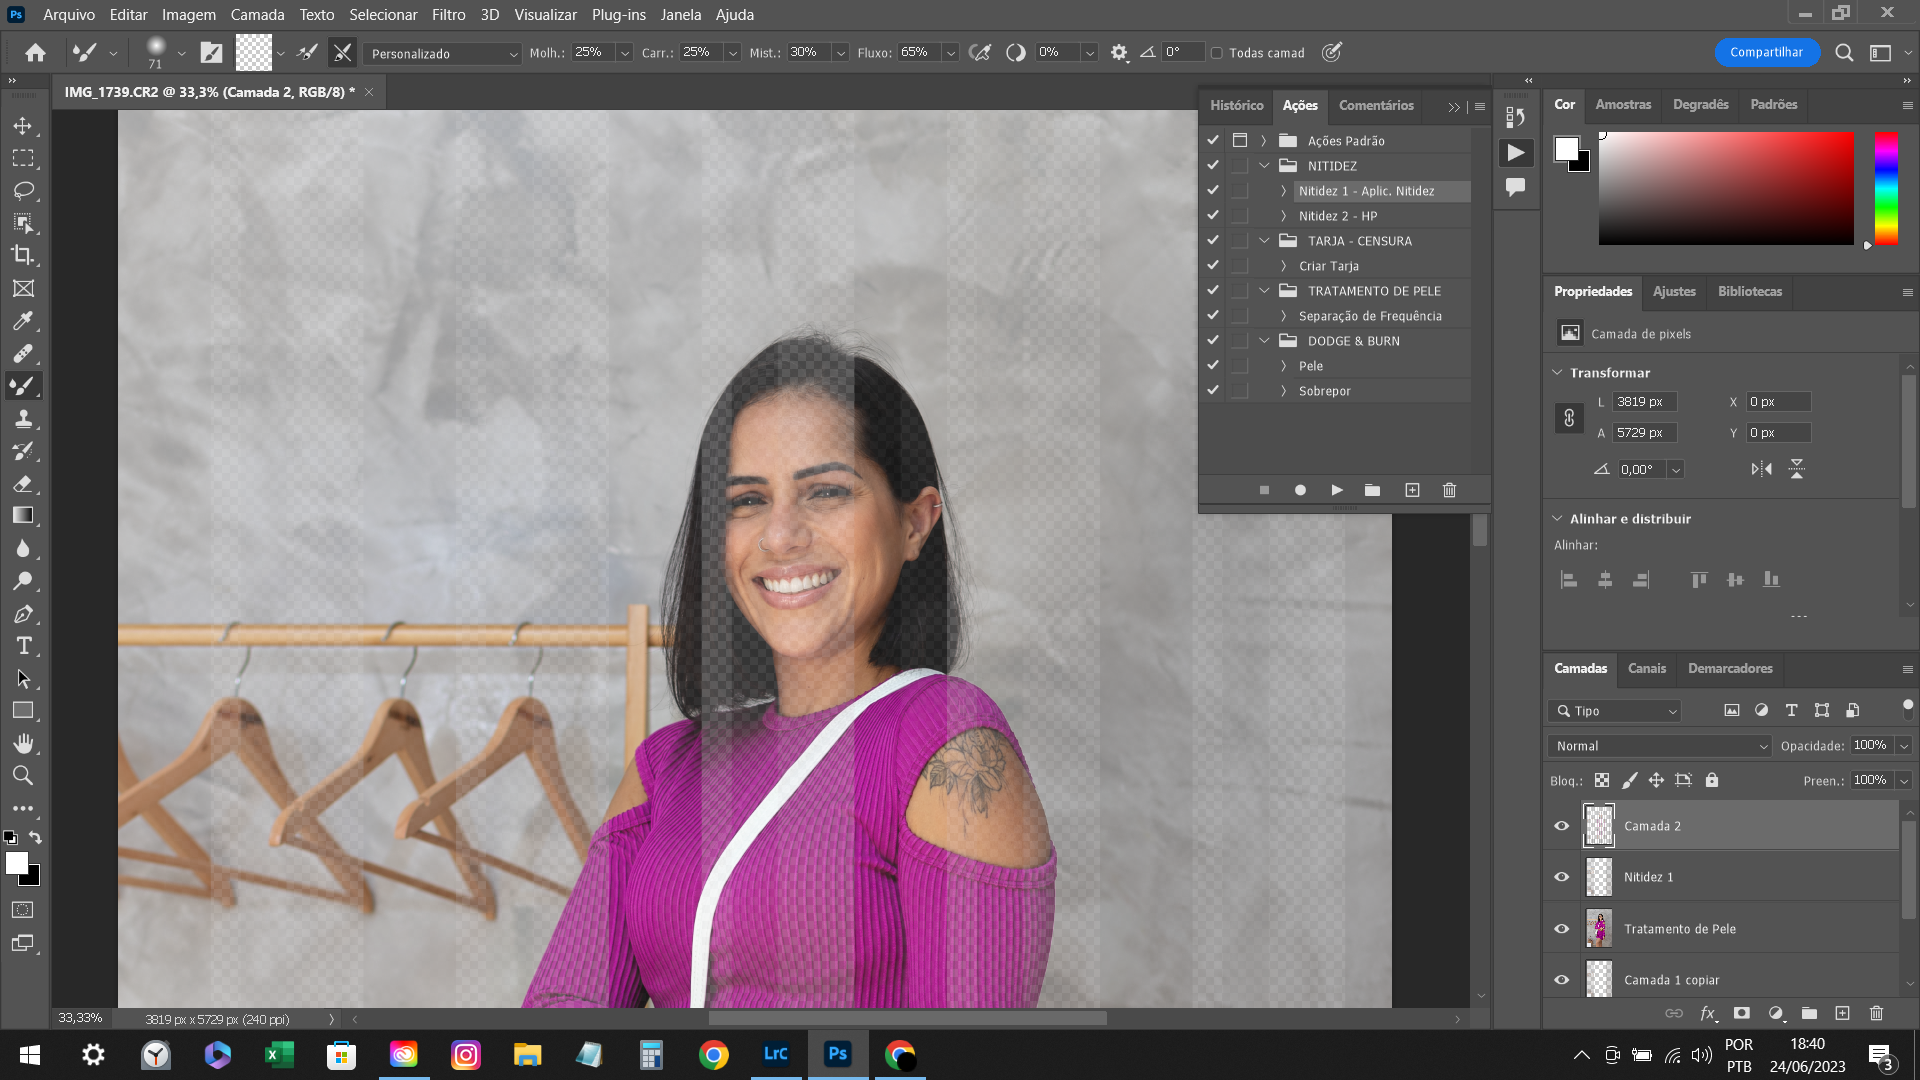Screen dimensions: 1920x1080
Task: Click the Create new layer icon
Action: click(x=1843, y=1013)
